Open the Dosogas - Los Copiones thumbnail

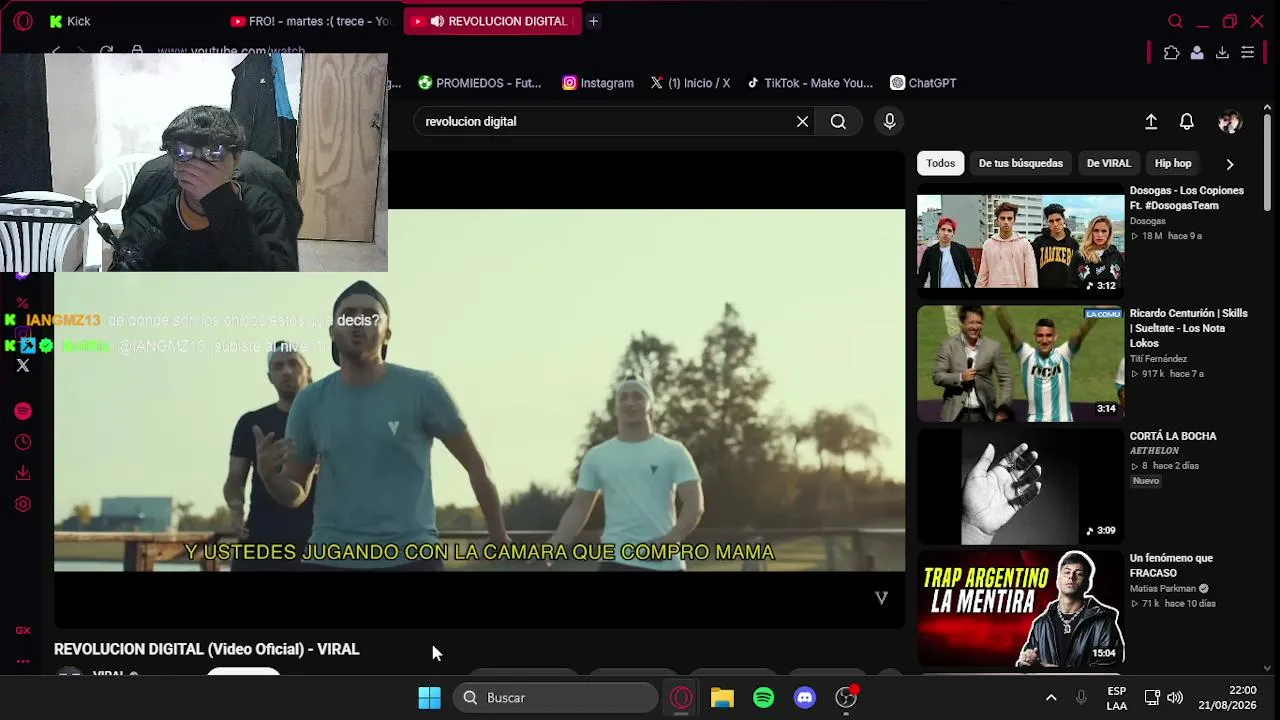(x=1020, y=240)
